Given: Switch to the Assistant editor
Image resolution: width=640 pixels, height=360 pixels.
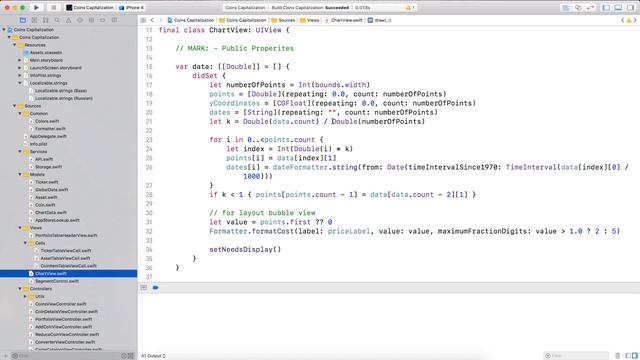Looking at the screenshot, I should pyautogui.click(x=578, y=7).
